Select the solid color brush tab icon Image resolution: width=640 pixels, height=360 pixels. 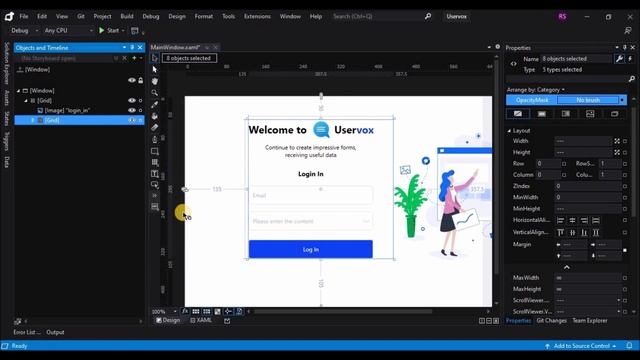[542, 114]
